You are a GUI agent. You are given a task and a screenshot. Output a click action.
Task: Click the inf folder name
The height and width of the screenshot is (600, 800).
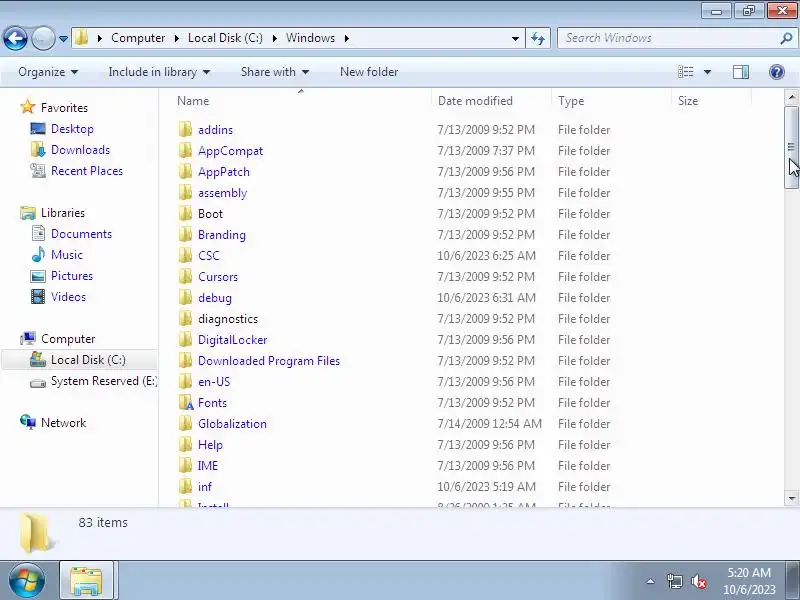pos(205,486)
